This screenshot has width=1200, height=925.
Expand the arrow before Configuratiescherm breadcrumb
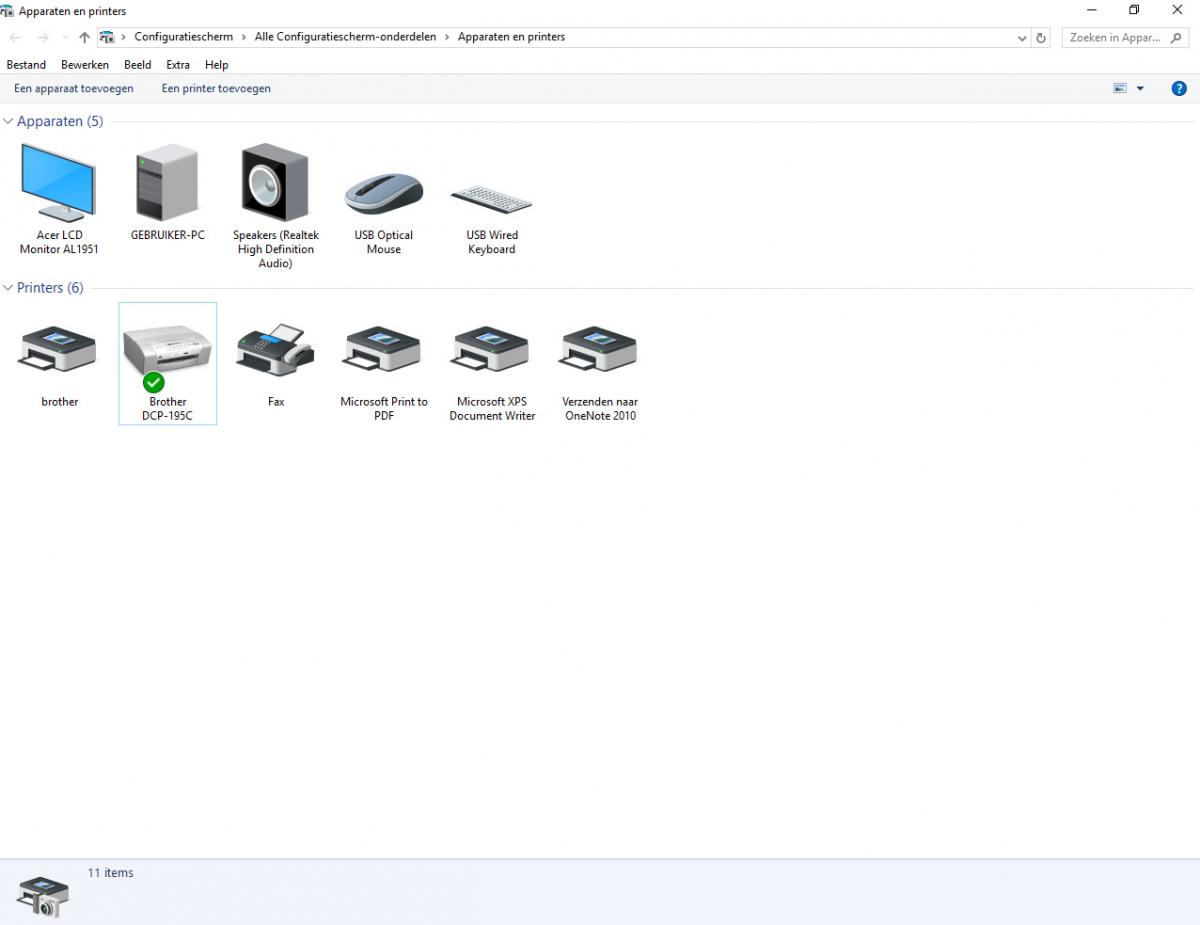point(124,37)
